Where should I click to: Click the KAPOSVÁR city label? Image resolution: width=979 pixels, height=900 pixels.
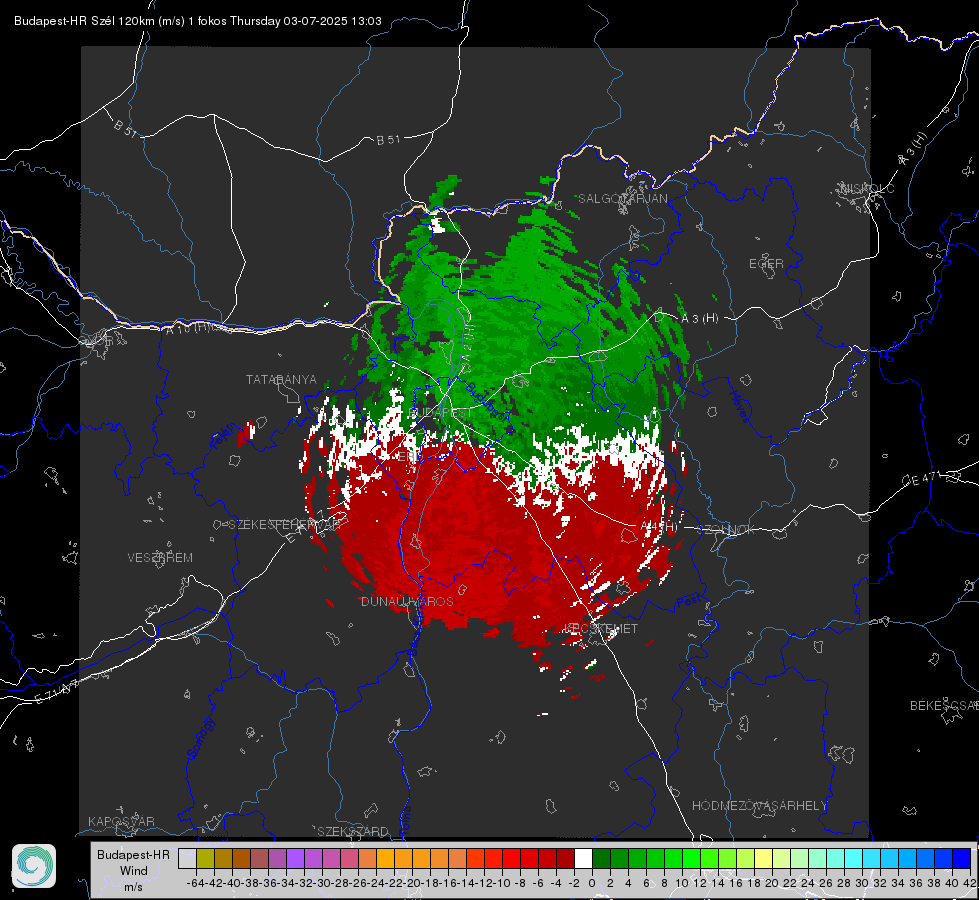coord(121,821)
